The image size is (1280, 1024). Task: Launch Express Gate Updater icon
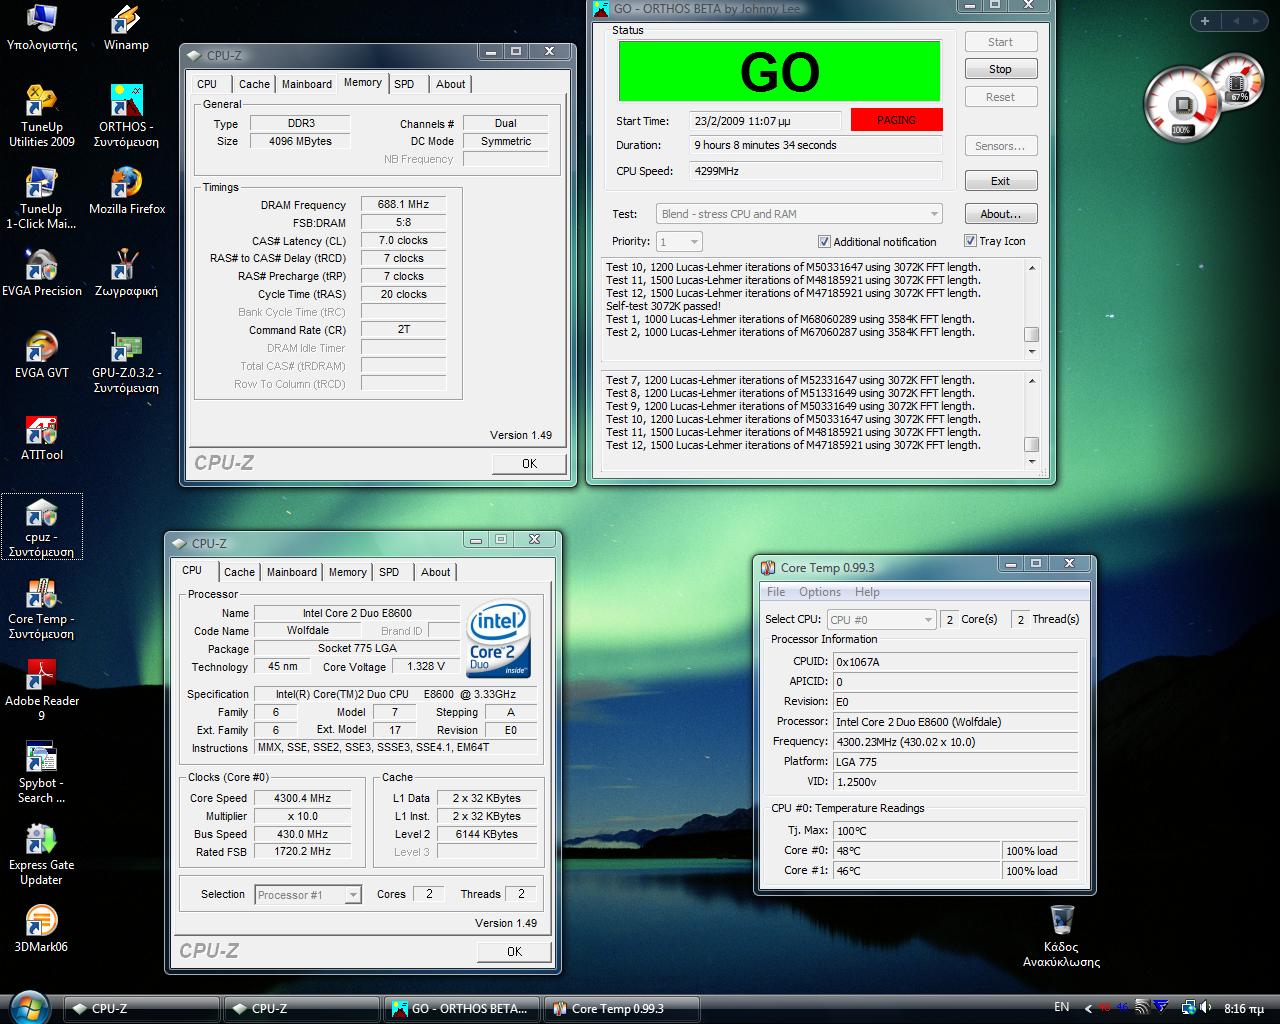[x=41, y=855]
